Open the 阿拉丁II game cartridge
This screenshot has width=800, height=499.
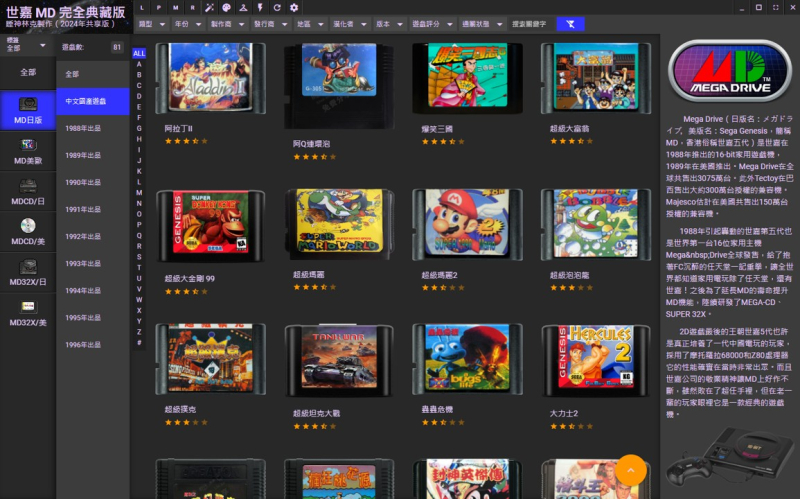point(210,78)
